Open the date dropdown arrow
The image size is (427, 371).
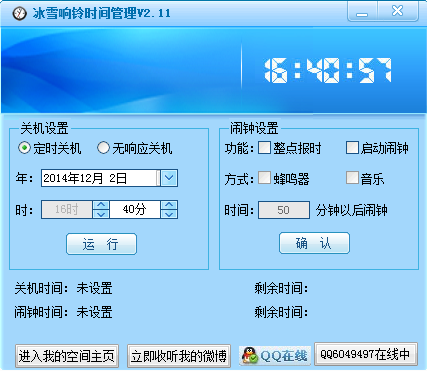(169, 178)
